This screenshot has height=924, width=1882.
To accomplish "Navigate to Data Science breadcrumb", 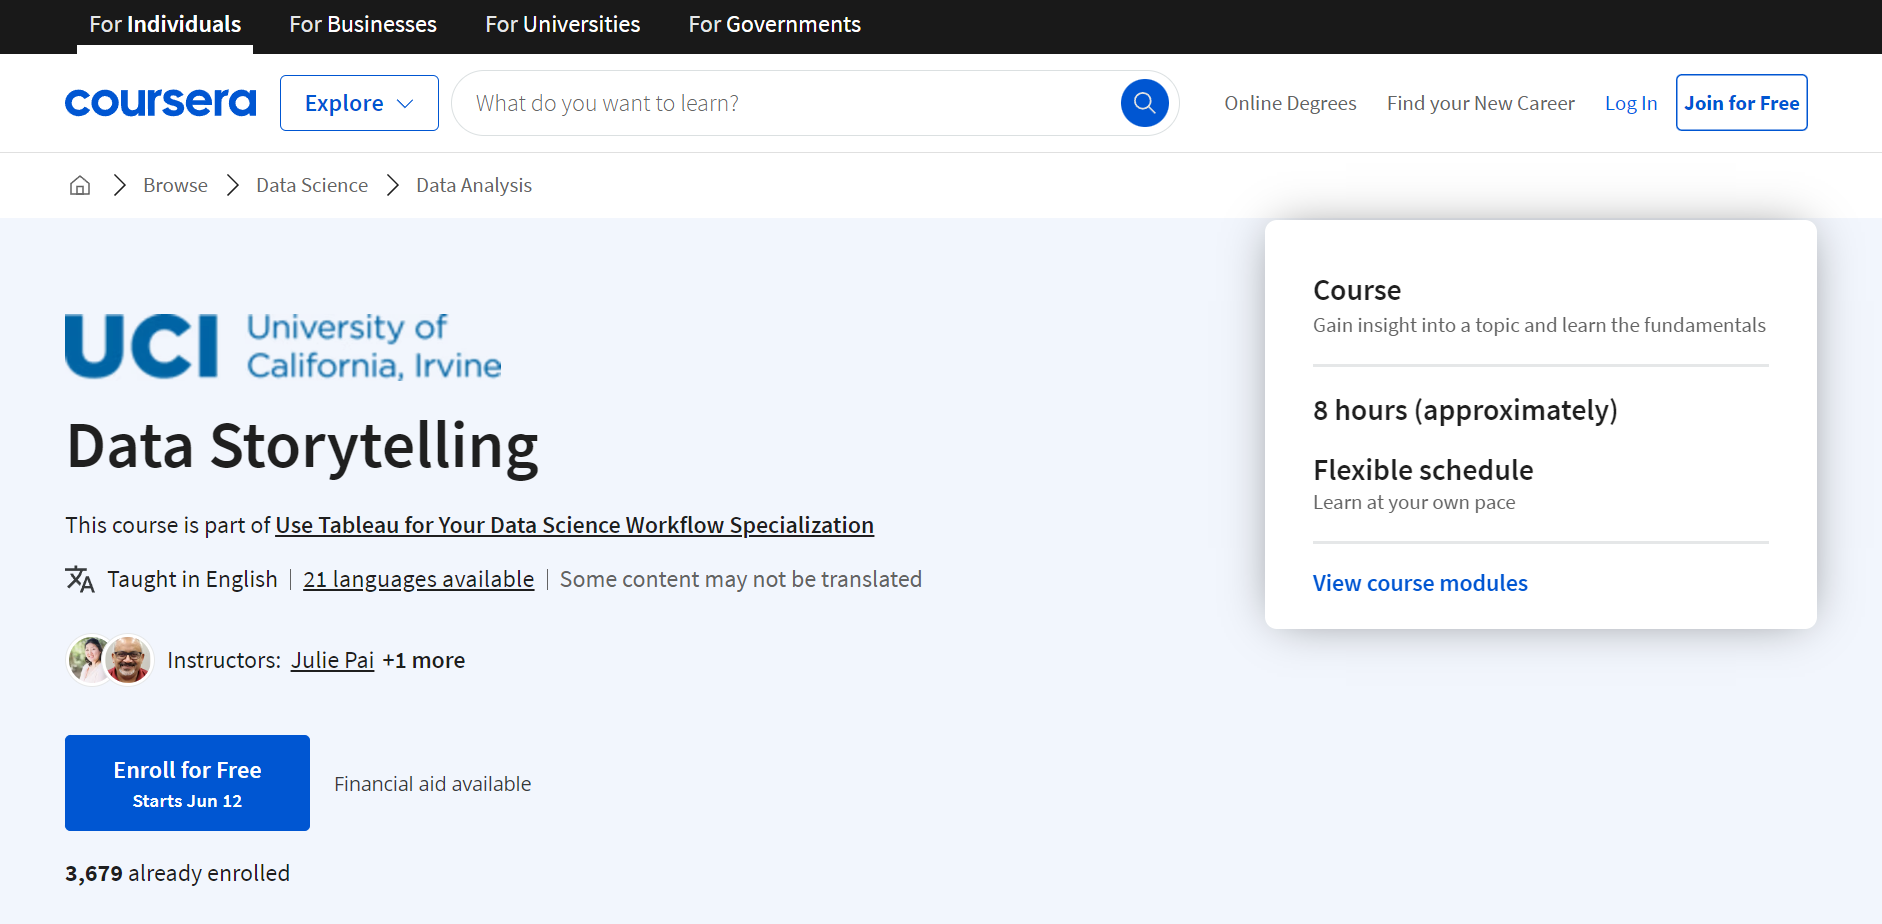I will pyautogui.click(x=312, y=185).
